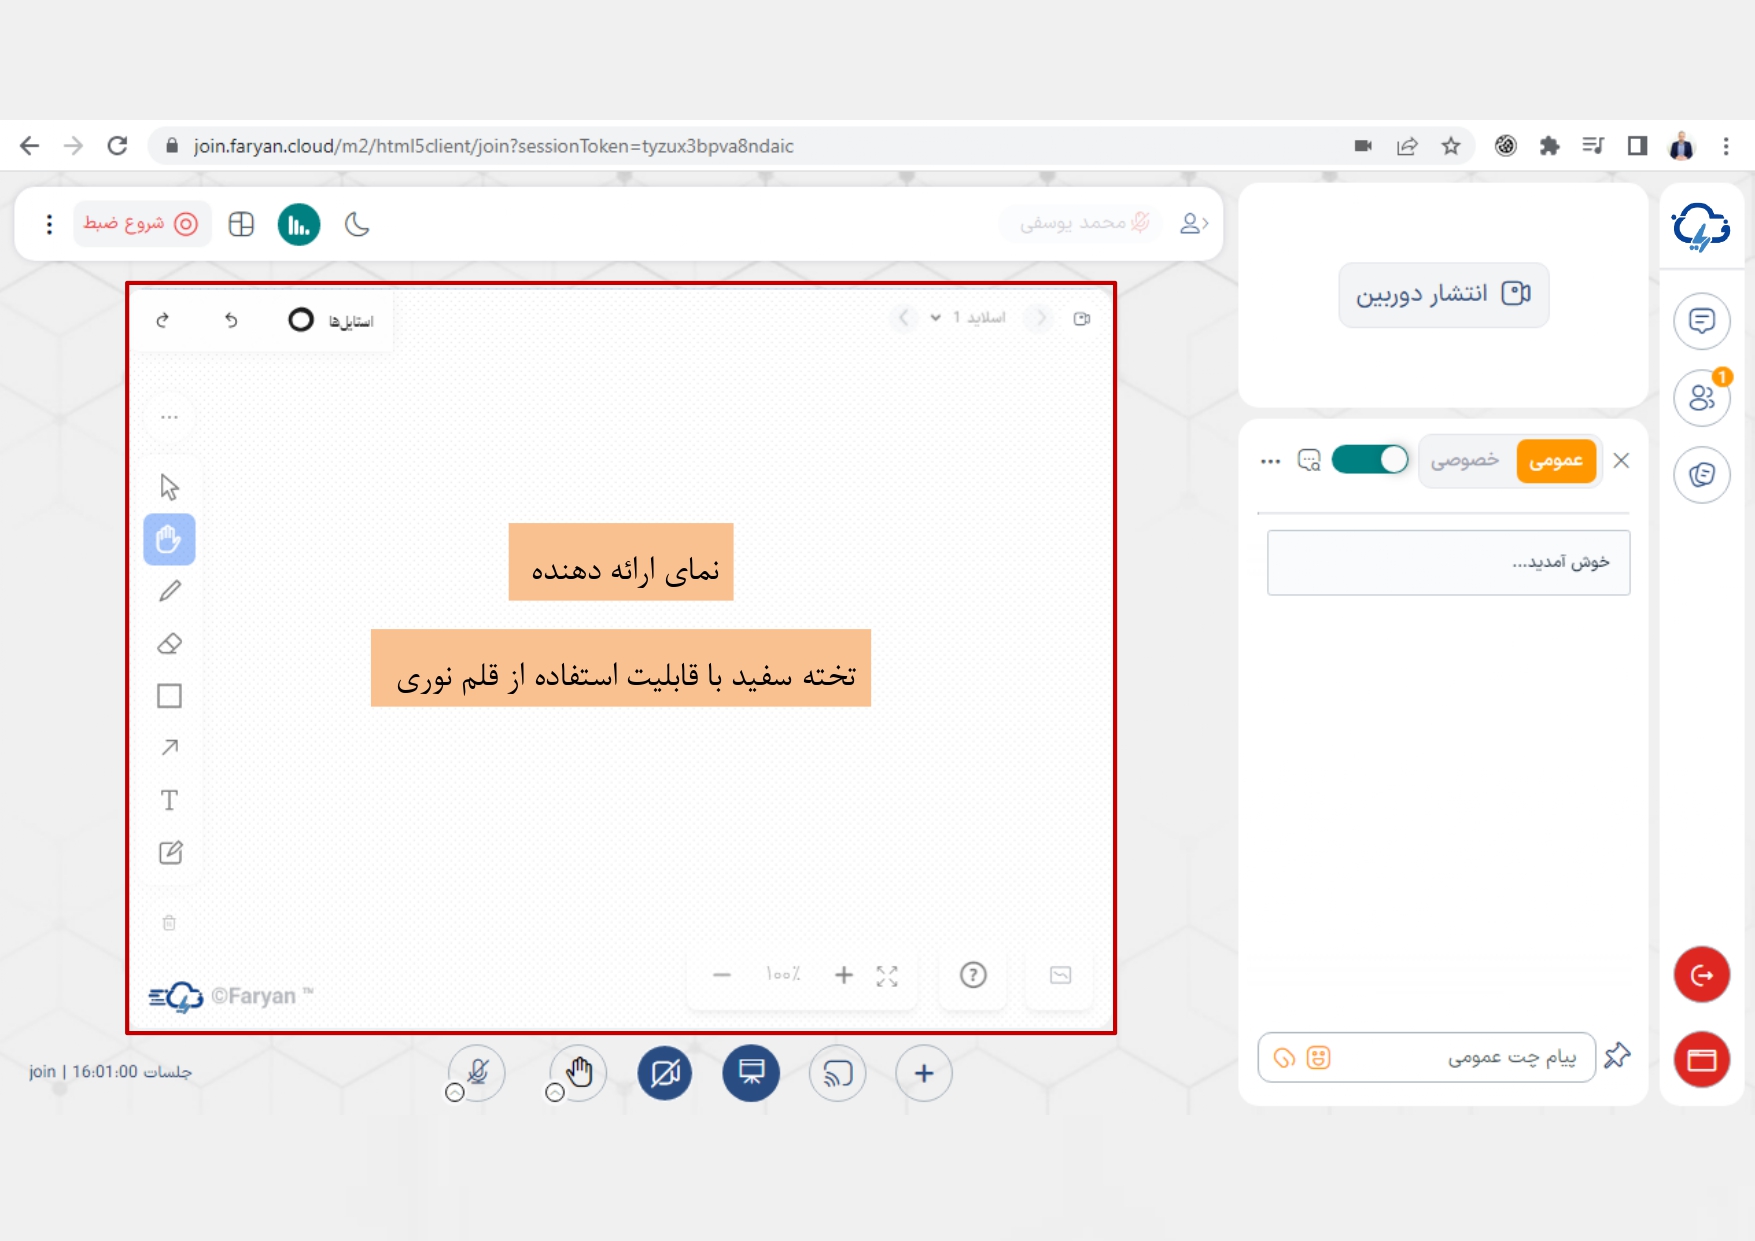Turn on the camera toggle button
Screen dimensions: 1755x1241
pyautogui.click(x=665, y=1073)
